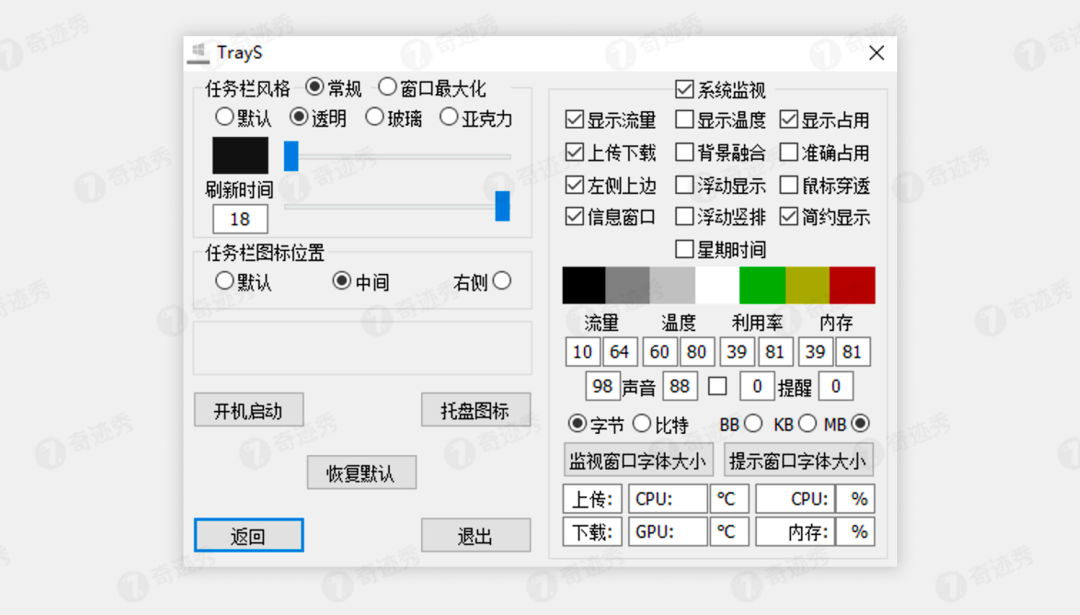Image resolution: width=1080 pixels, height=615 pixels.
Task: Toggle the unlabeled checkbox after 声音 field
Action: click(717, 386)
